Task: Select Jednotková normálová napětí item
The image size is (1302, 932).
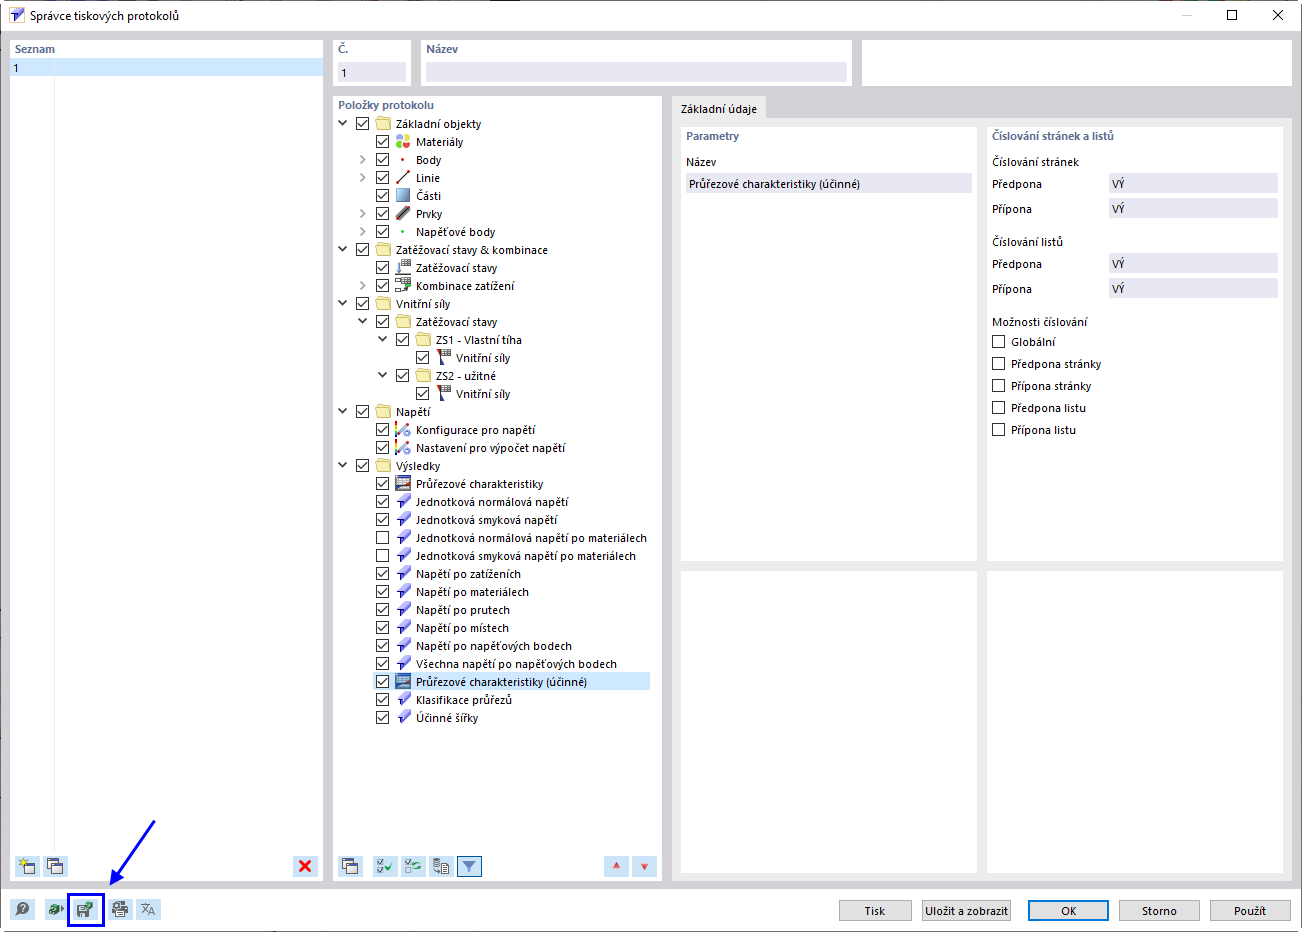Action: tap(492, 502)
